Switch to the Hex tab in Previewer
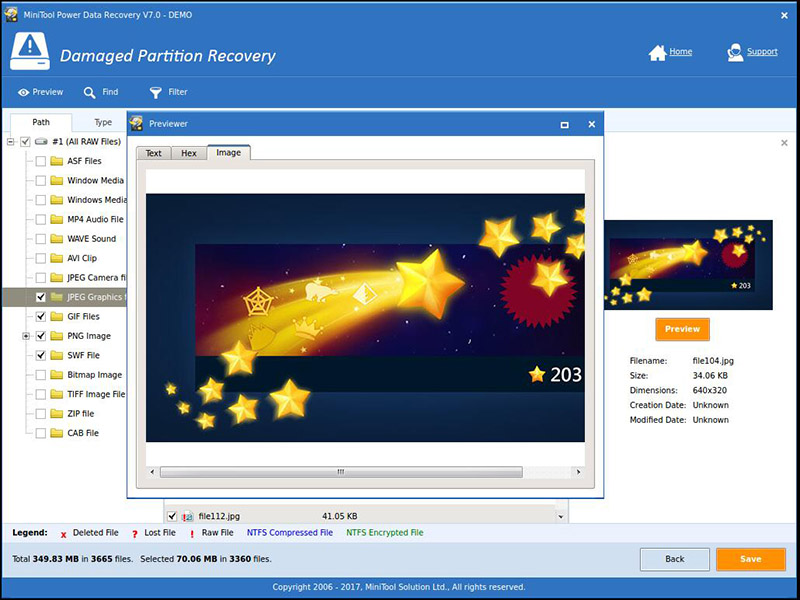The width and height of the screenshot is (800, 600). pyautogui.click(x=188, y=153)
